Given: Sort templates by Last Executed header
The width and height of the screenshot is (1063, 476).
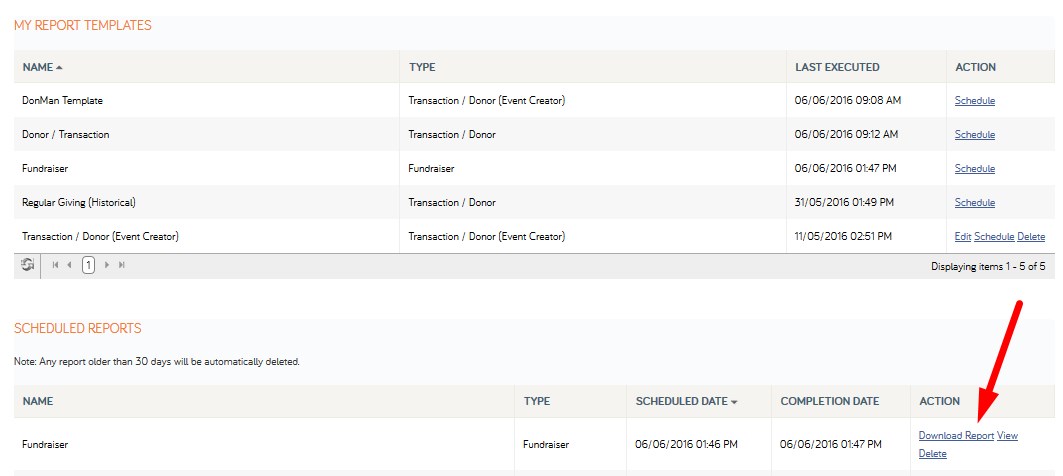Looking at the screenshot, I should pos(837,67).
